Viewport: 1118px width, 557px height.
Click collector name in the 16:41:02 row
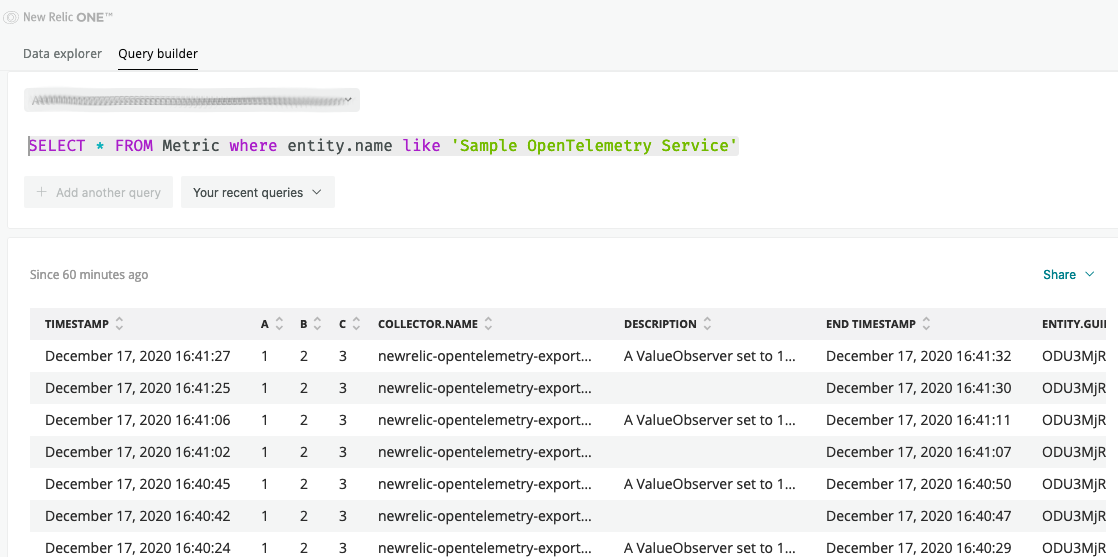coord(484,452)
